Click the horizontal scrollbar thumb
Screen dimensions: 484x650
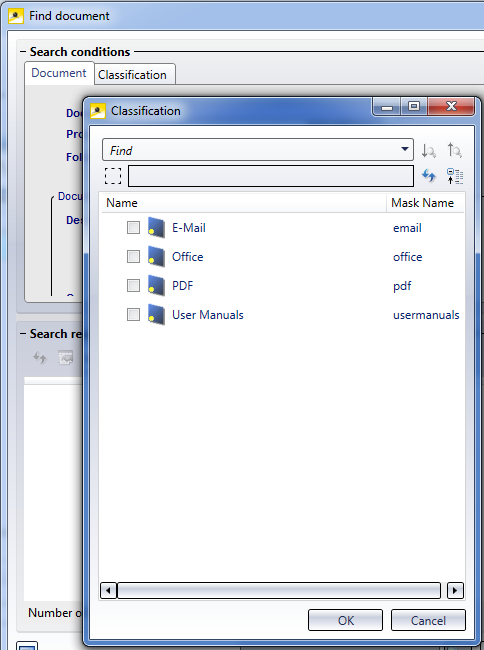(x=279, y=590)
